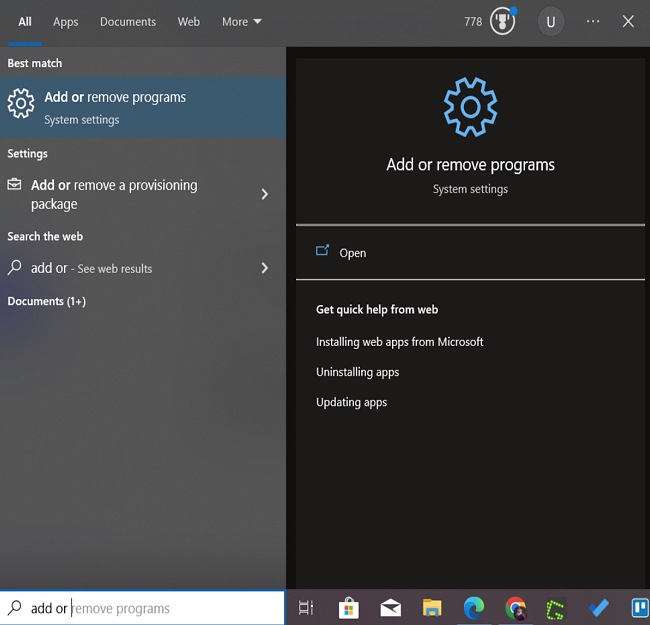
Task: Select Add or remove a provisioning package
Action: pos(143,194)
